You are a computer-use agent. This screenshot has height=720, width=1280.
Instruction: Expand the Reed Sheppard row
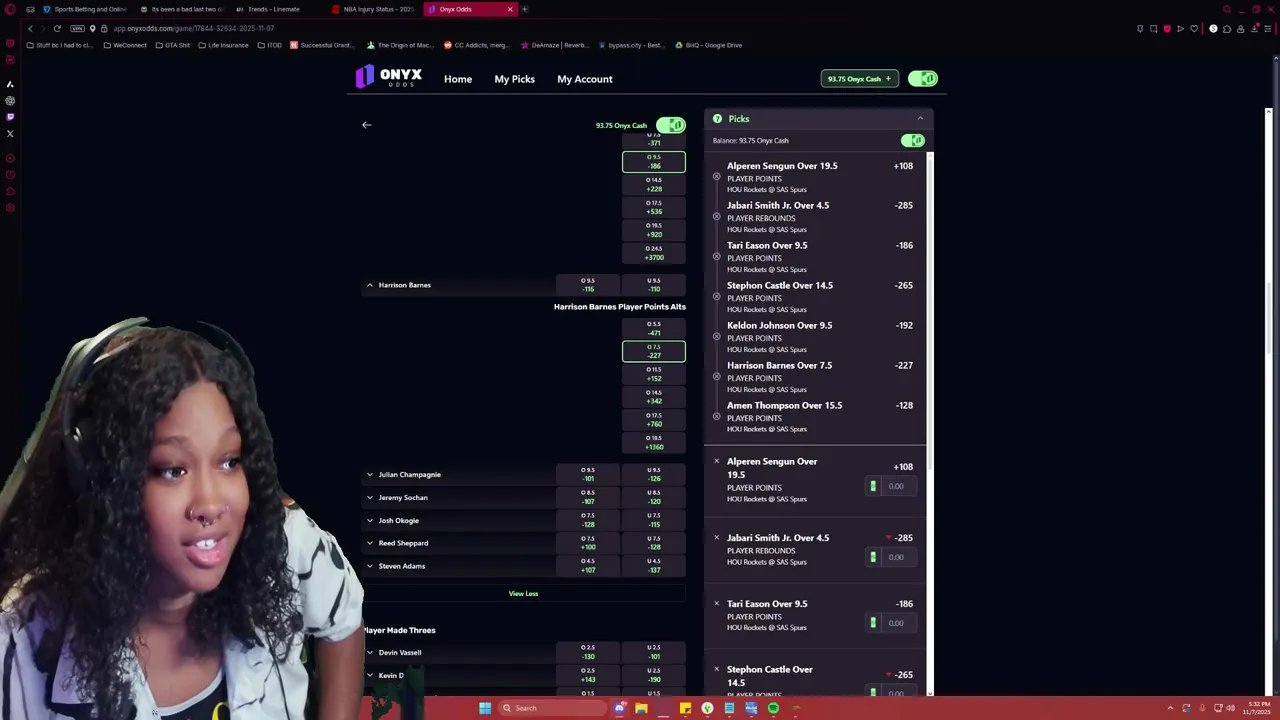(x=369, y=543)
